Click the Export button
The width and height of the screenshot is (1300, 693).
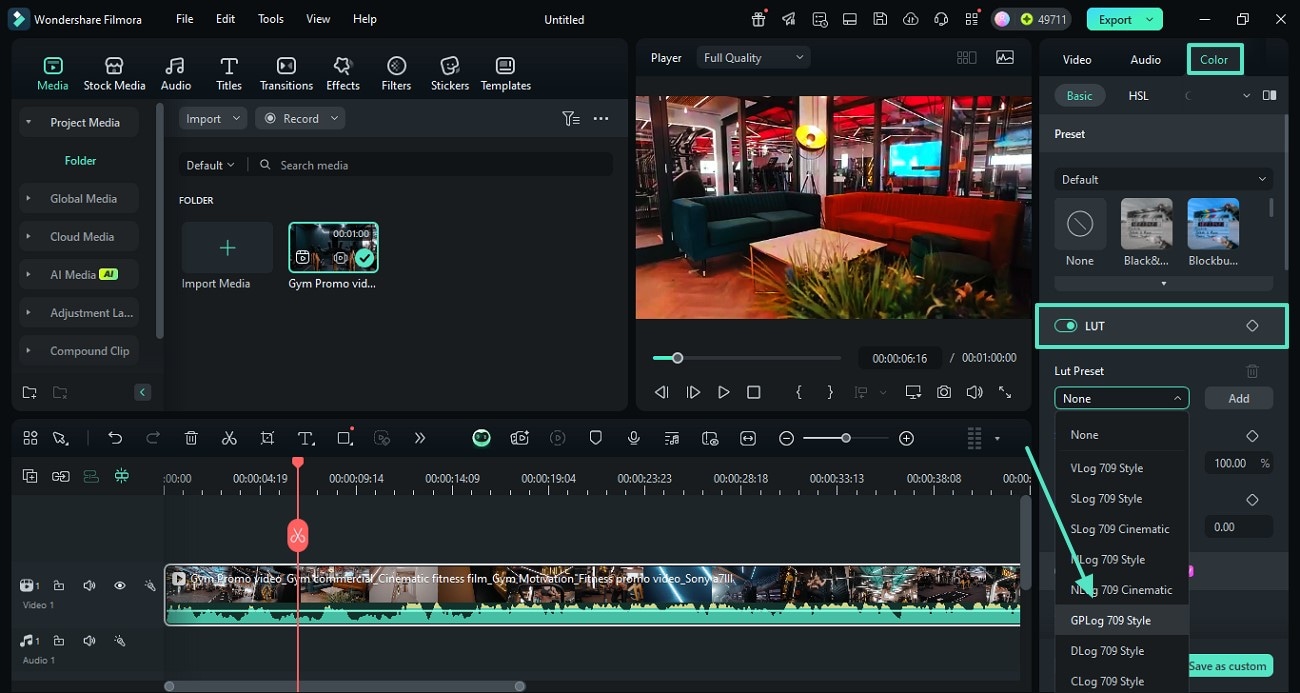1124,19
